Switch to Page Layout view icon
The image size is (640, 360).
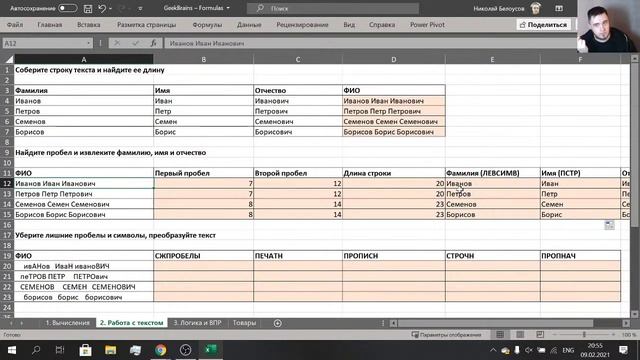520,335
